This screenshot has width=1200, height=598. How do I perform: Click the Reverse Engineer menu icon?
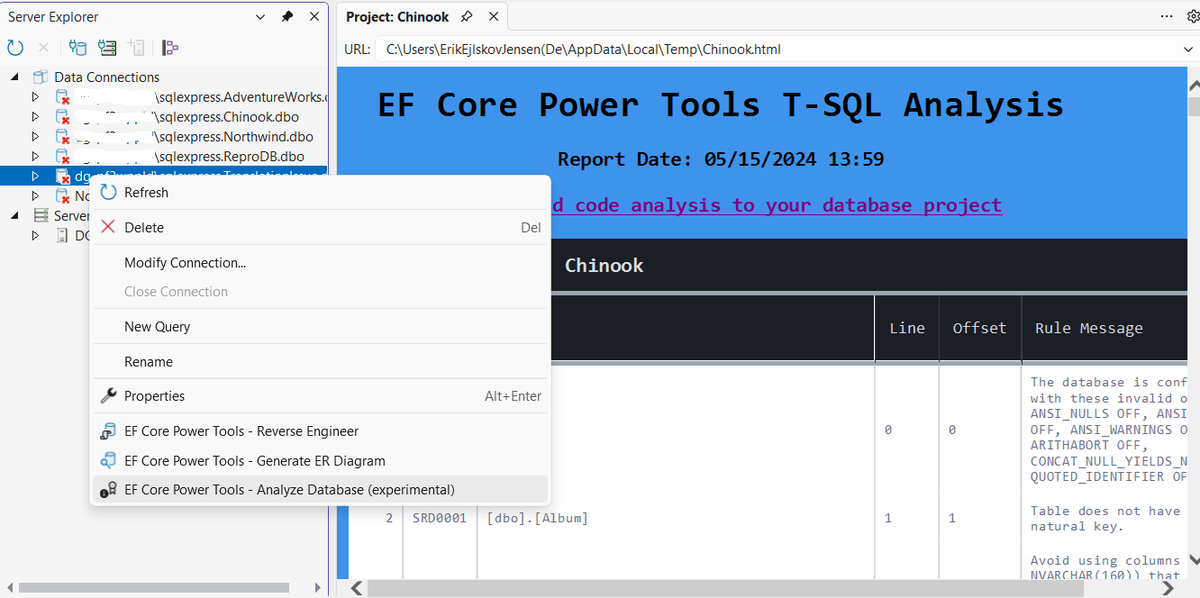pos(108,432)
